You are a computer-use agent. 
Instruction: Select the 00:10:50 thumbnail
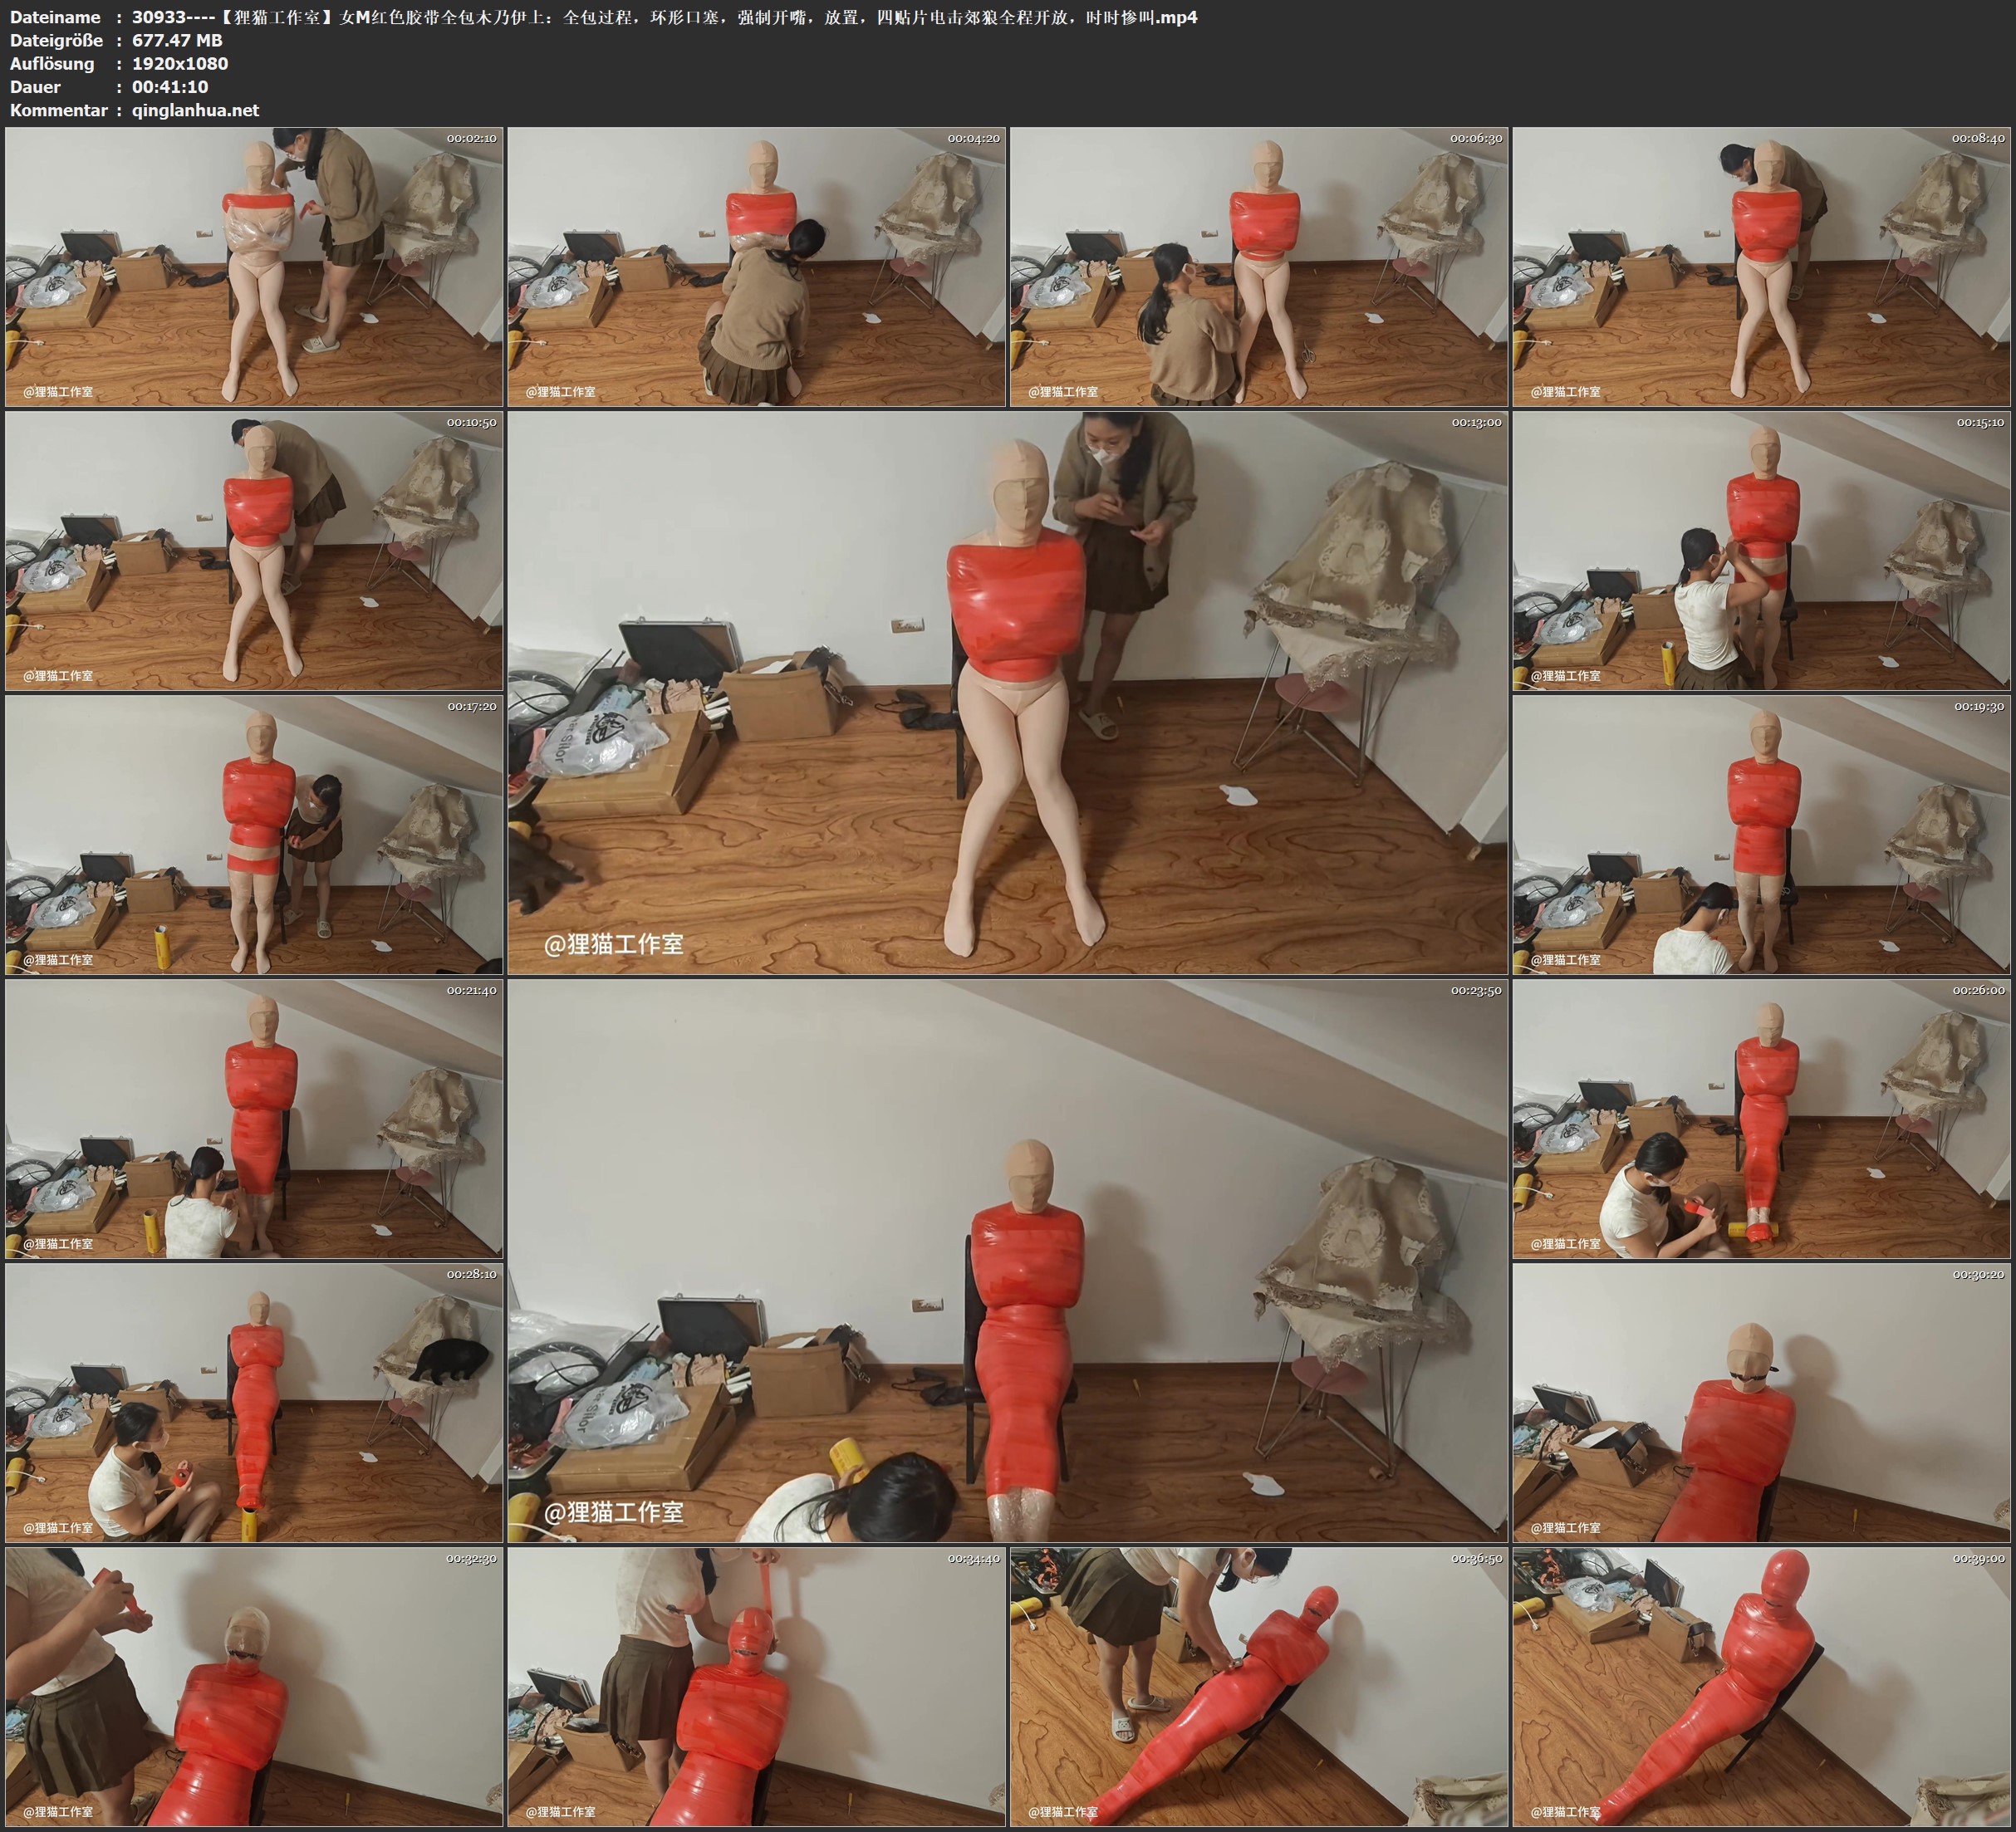coord(254,550)
